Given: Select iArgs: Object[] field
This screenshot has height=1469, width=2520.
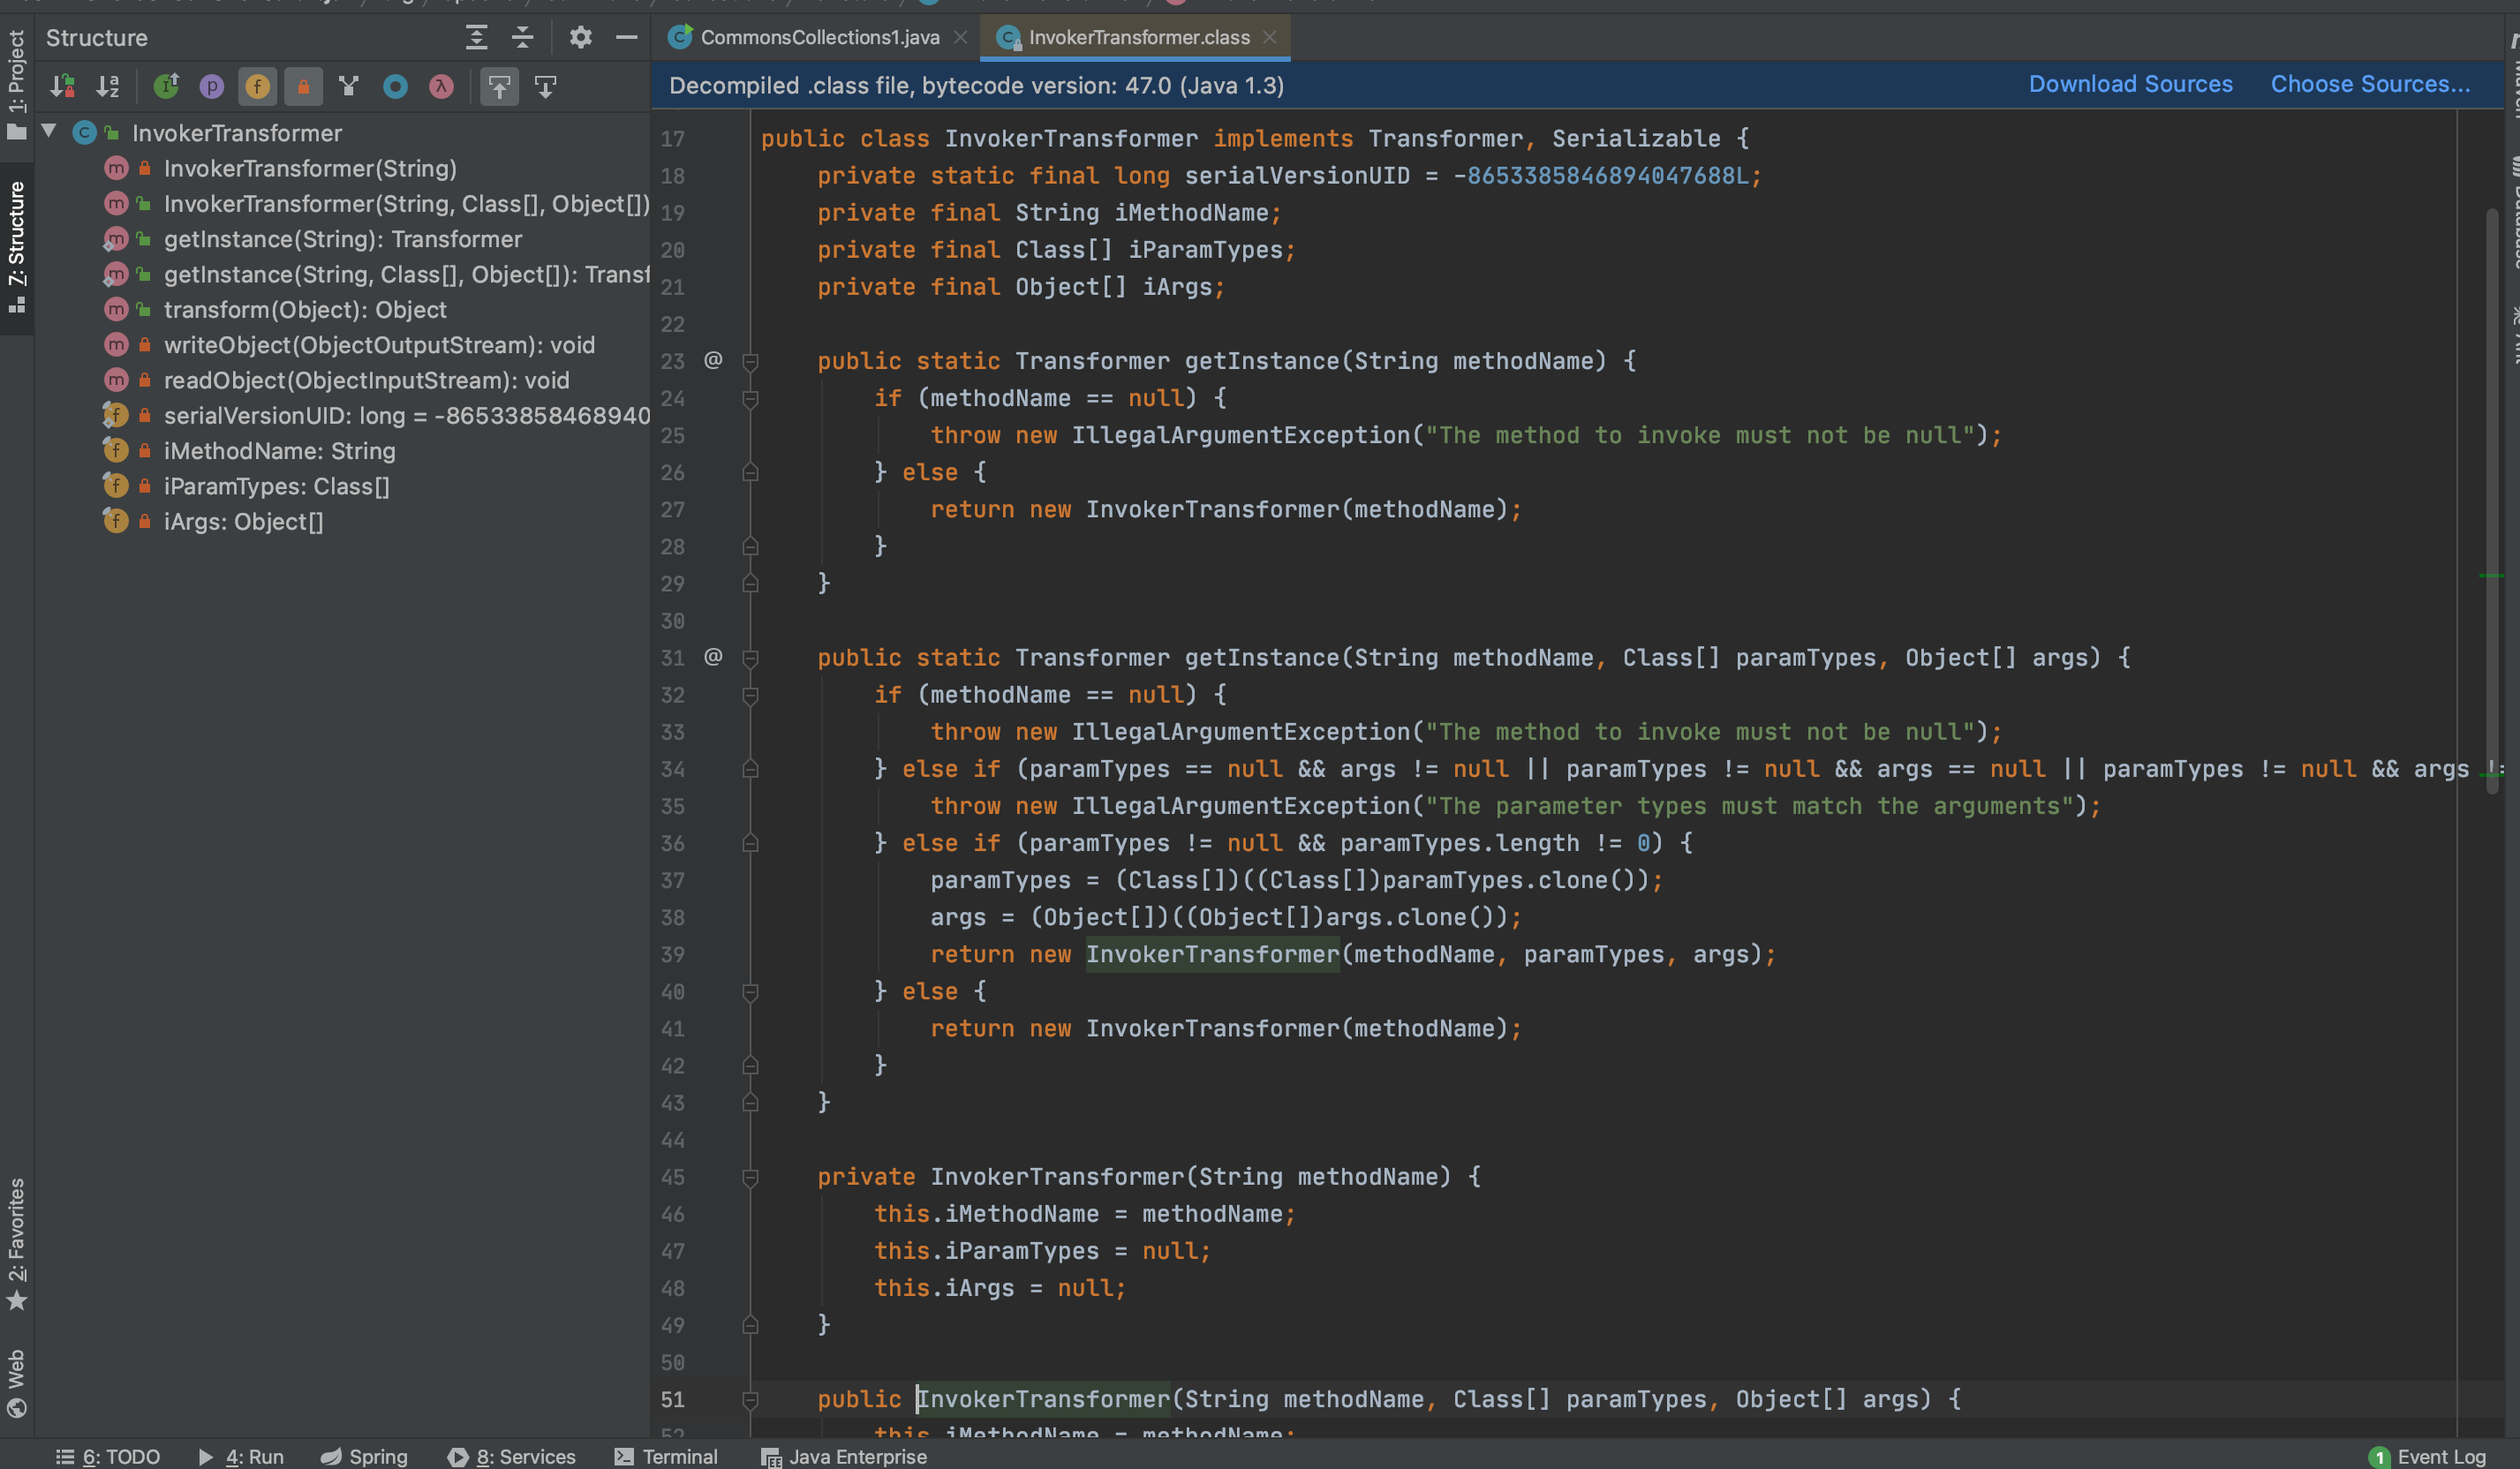Looking at the screenshot, I should click(x=243, y=522).
